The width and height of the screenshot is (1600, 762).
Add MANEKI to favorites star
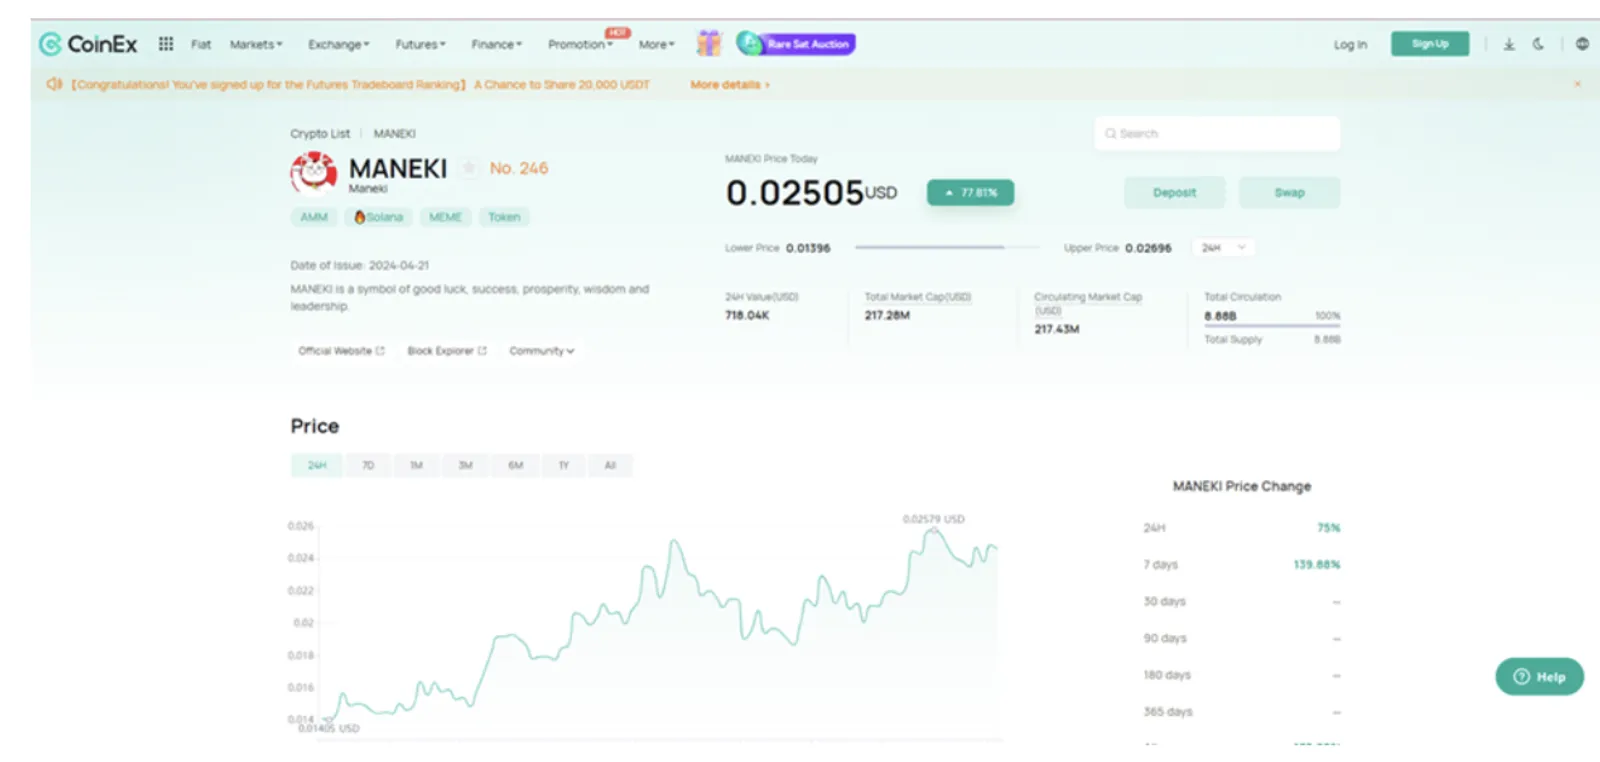point(468,168)
